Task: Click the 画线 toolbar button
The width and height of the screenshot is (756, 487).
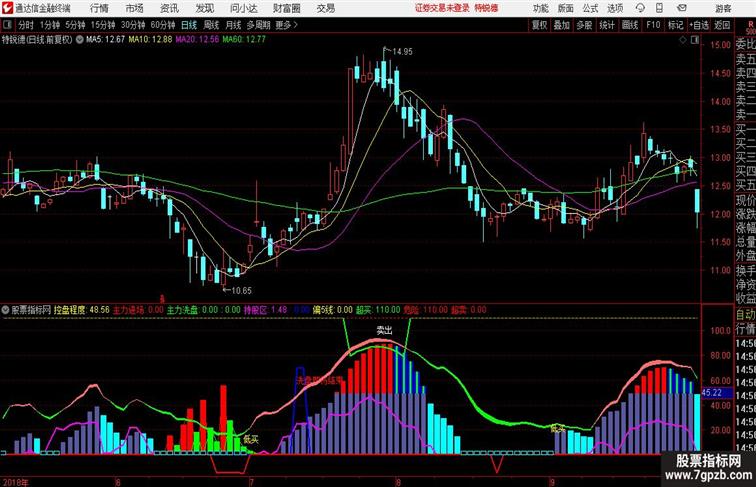Action: (630, 25)
